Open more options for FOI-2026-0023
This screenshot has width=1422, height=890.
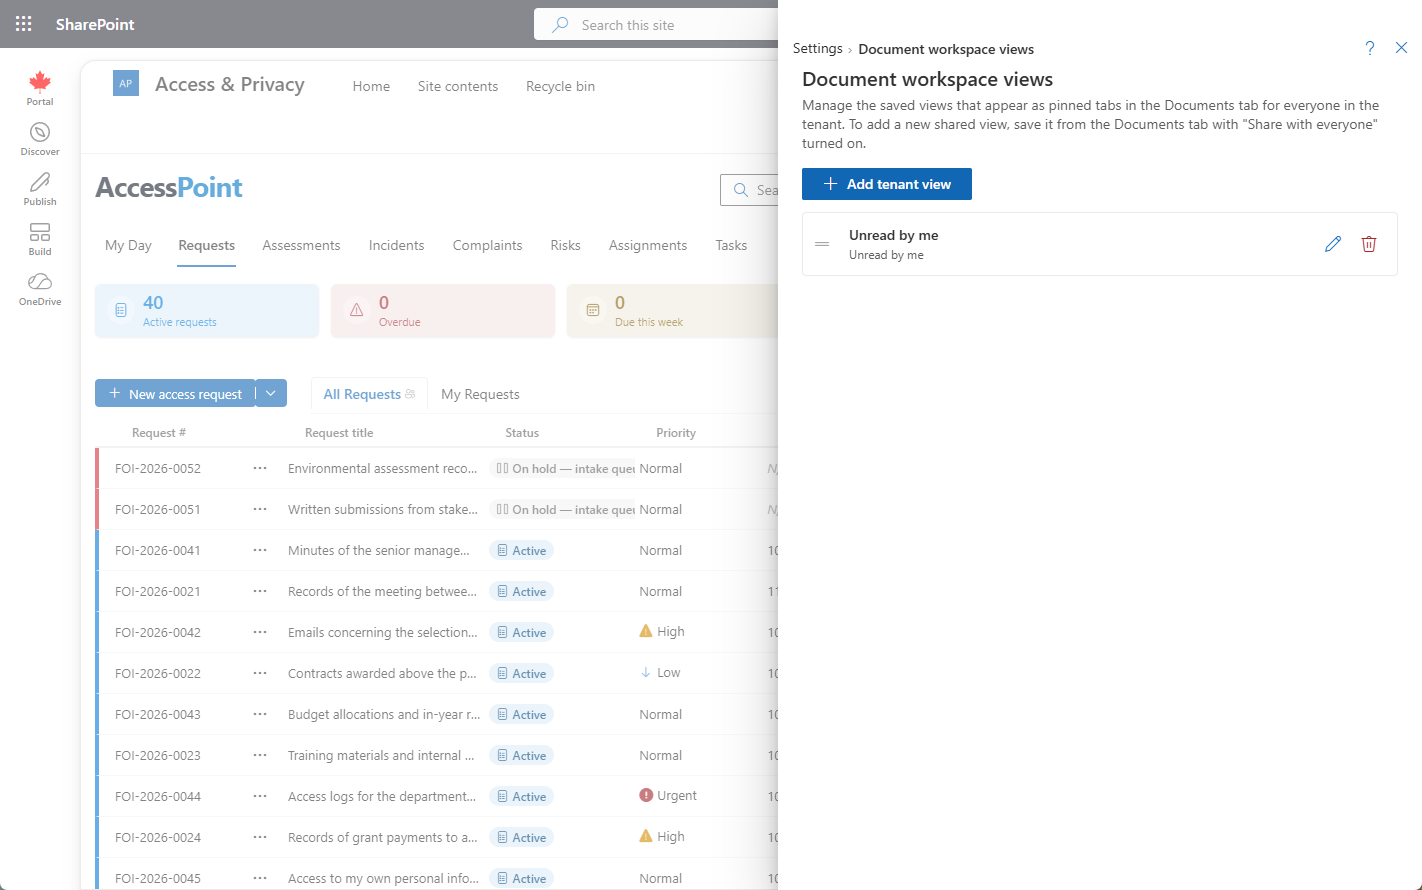coord(260,755)
